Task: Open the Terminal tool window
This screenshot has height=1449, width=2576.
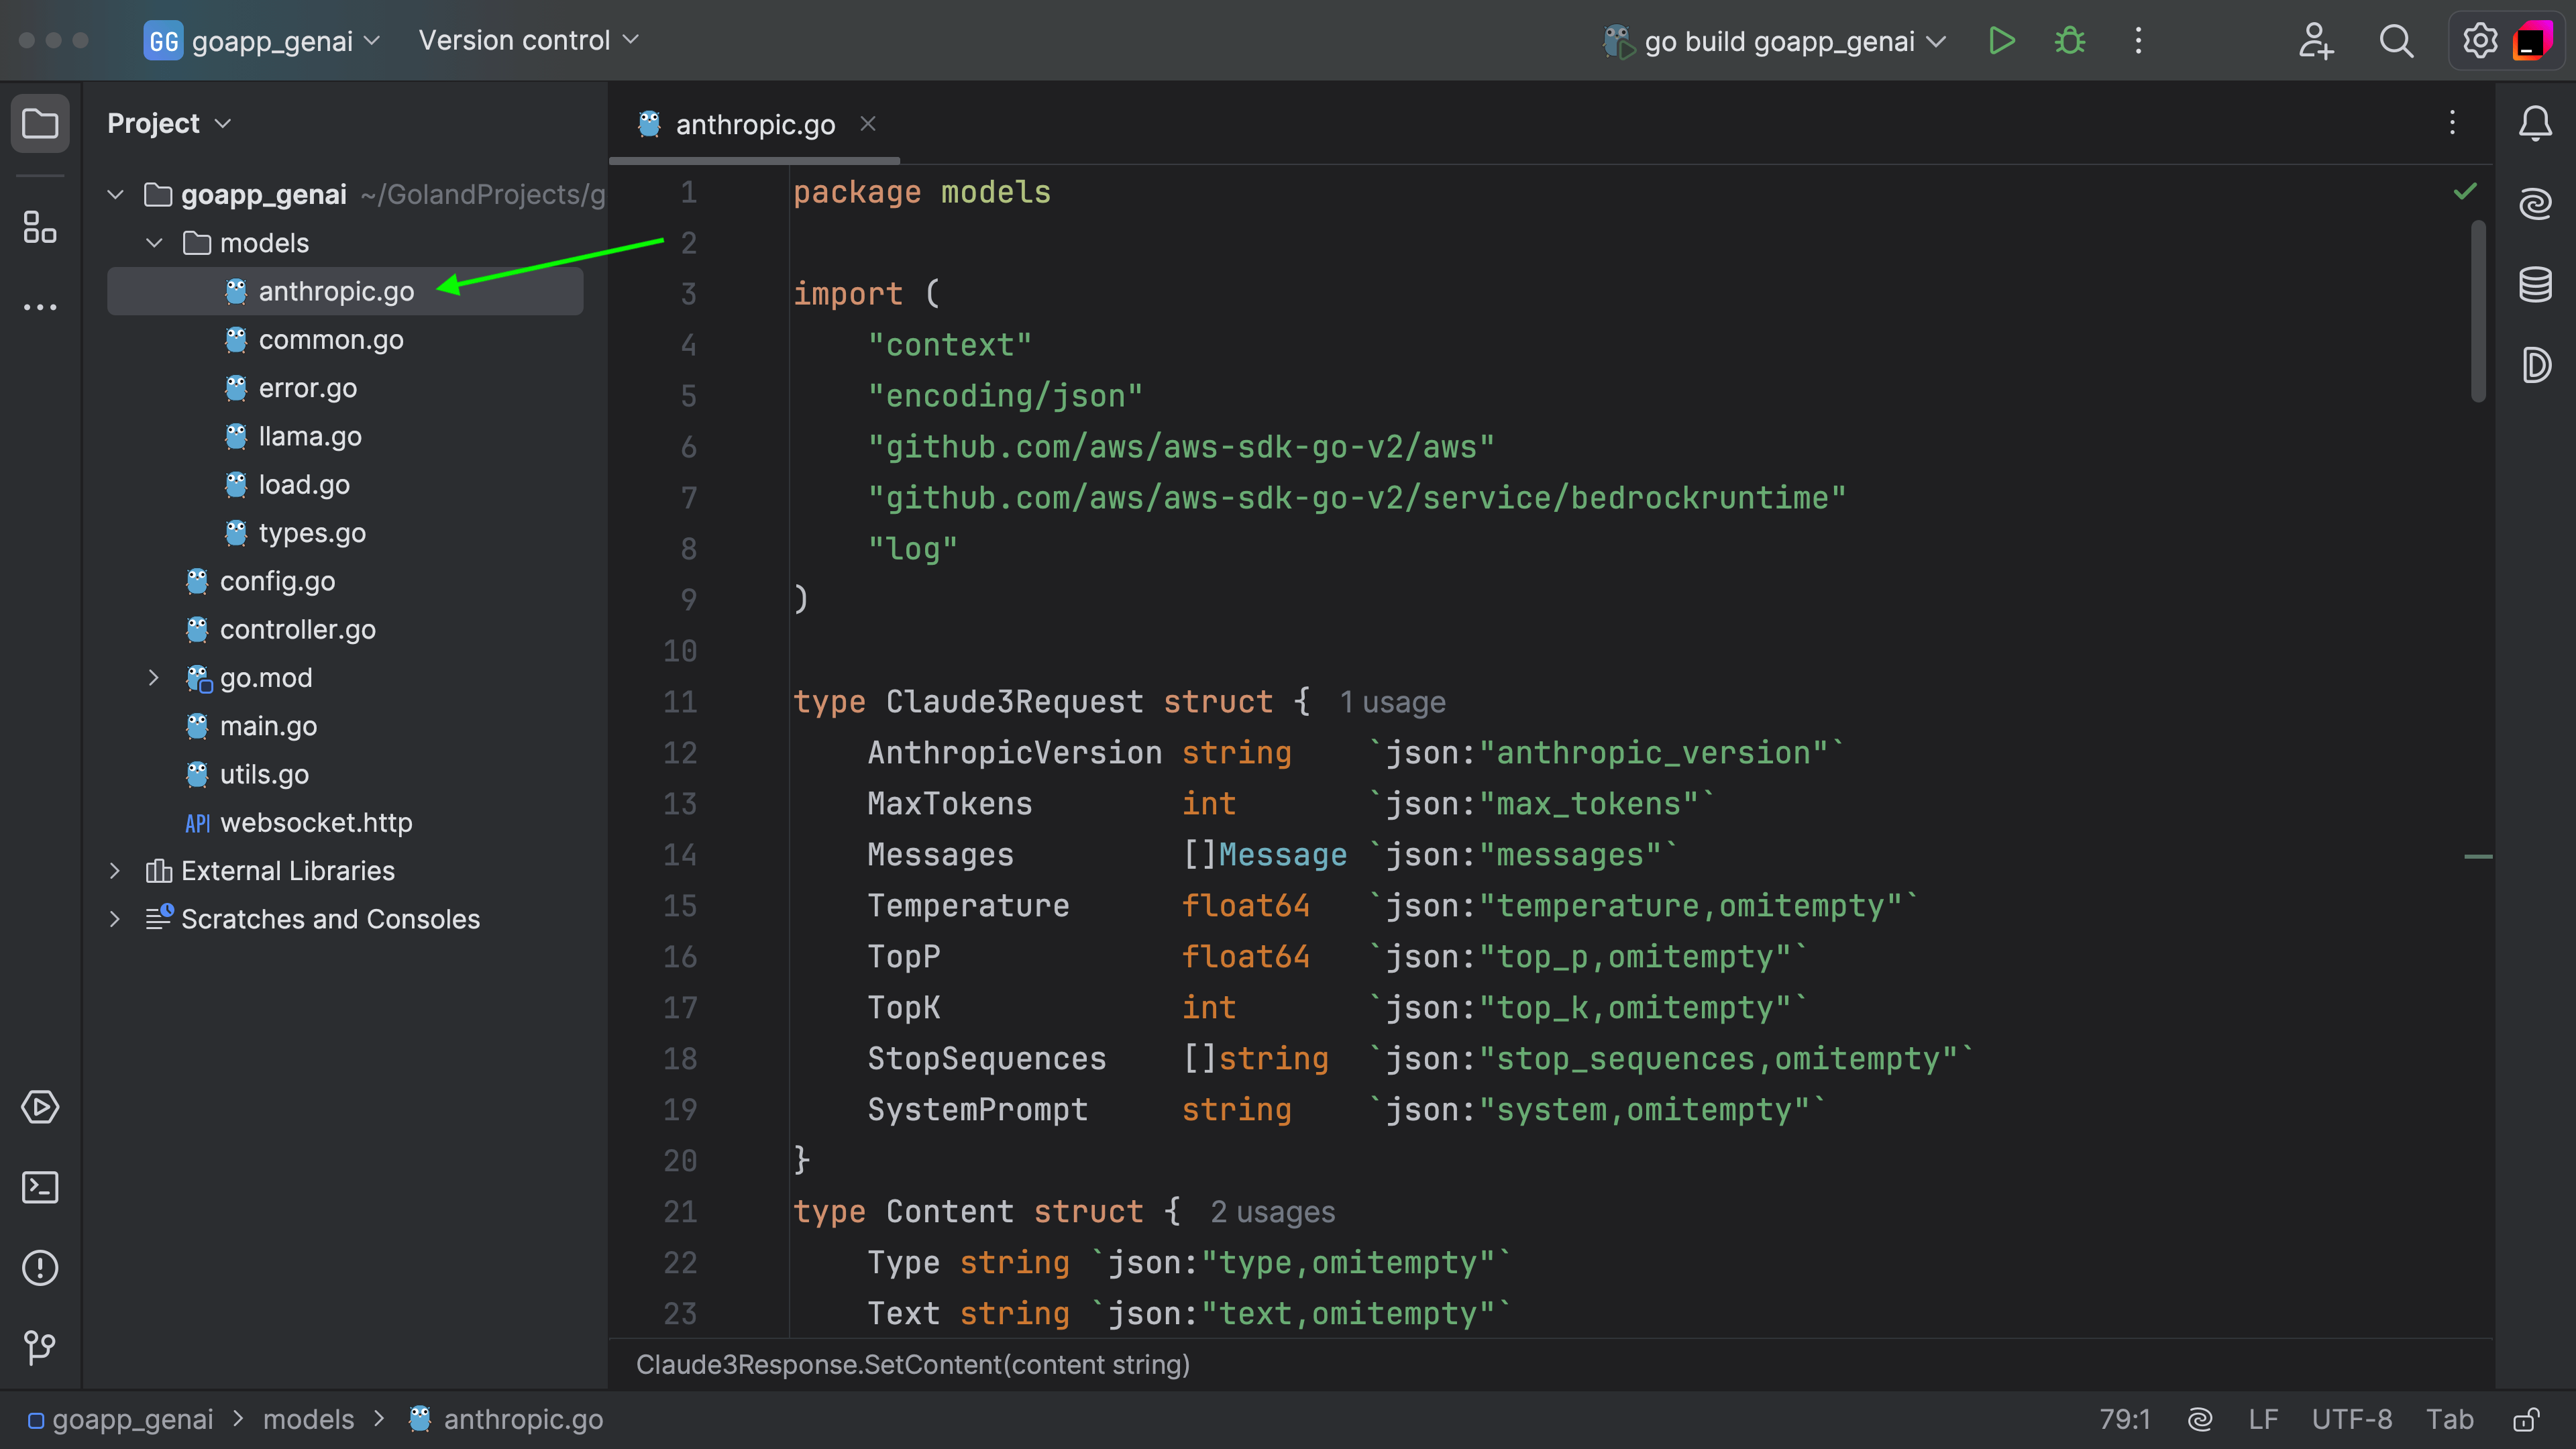Action: 40,1187
